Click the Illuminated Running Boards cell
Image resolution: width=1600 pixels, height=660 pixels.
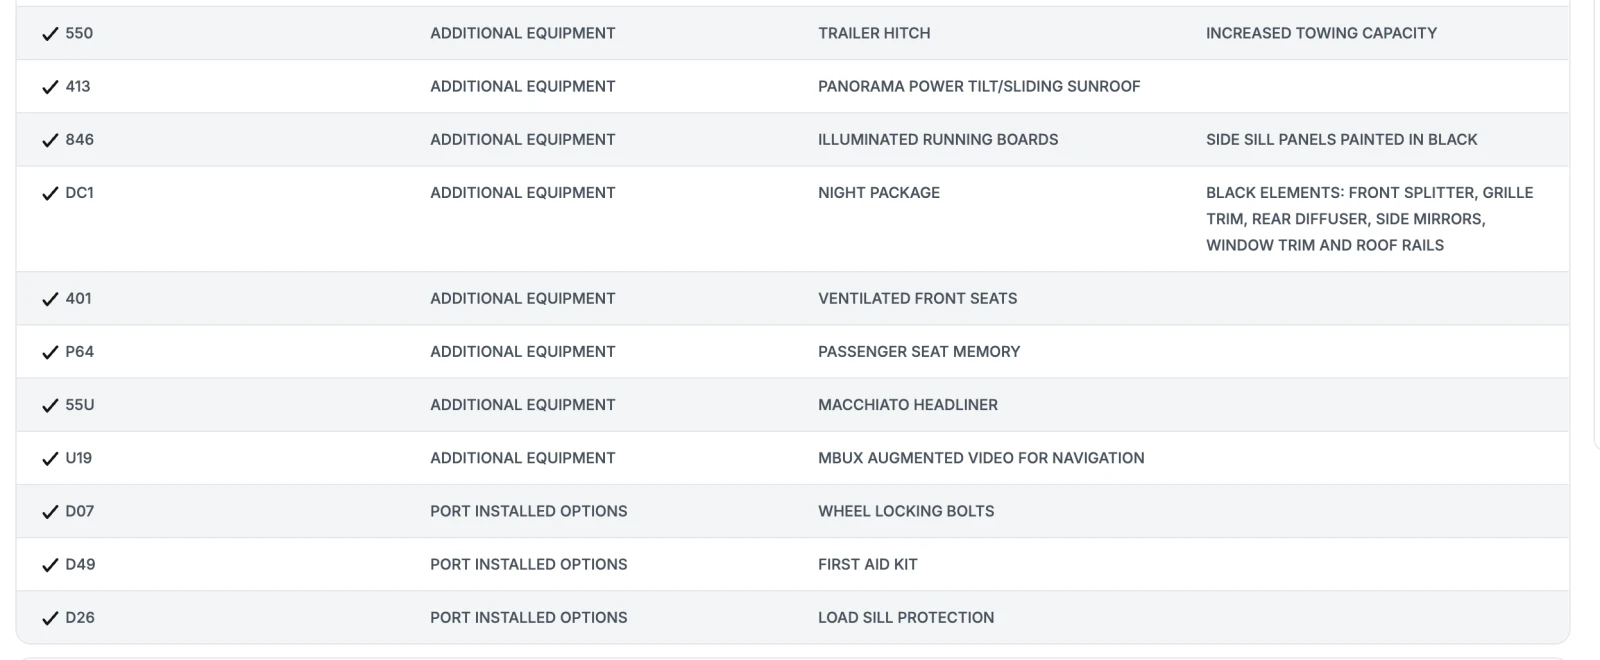(x=937, y=139)
